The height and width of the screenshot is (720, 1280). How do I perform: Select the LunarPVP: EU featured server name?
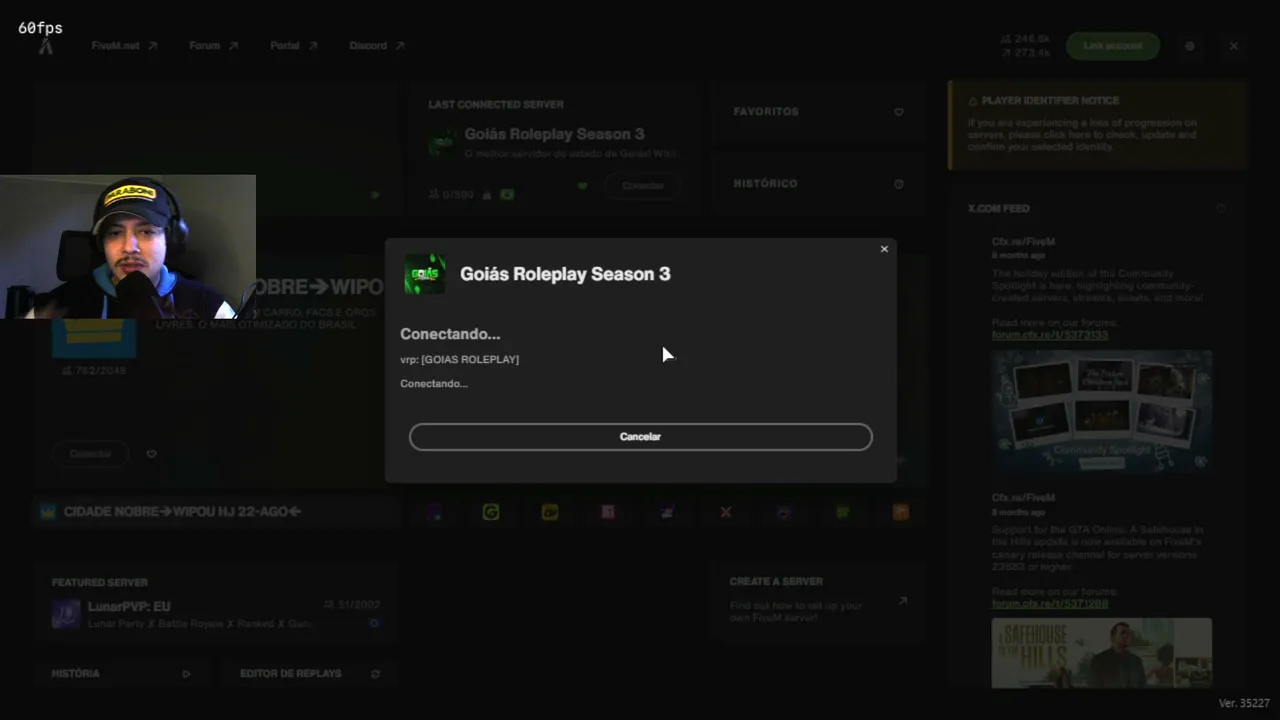point(129,607)
